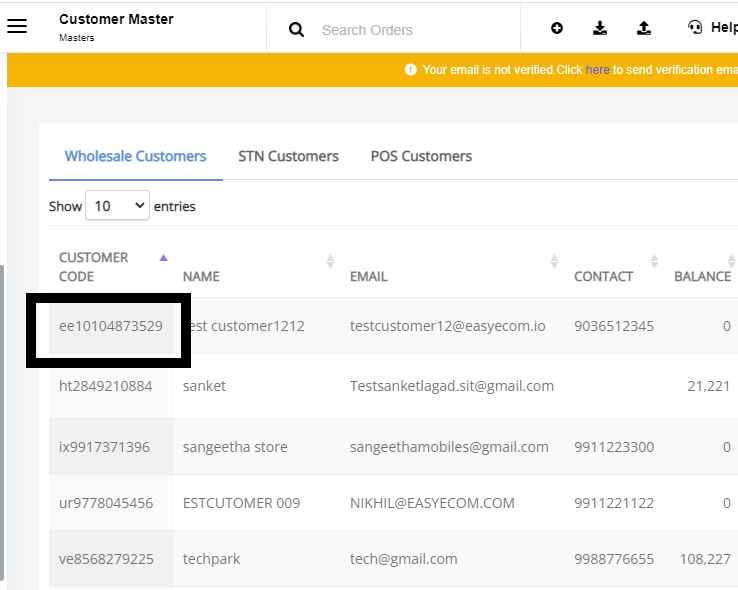Select the Wholesale Customers tab
The width and height of the screenshot is (738, 590).
pos(136,156)
